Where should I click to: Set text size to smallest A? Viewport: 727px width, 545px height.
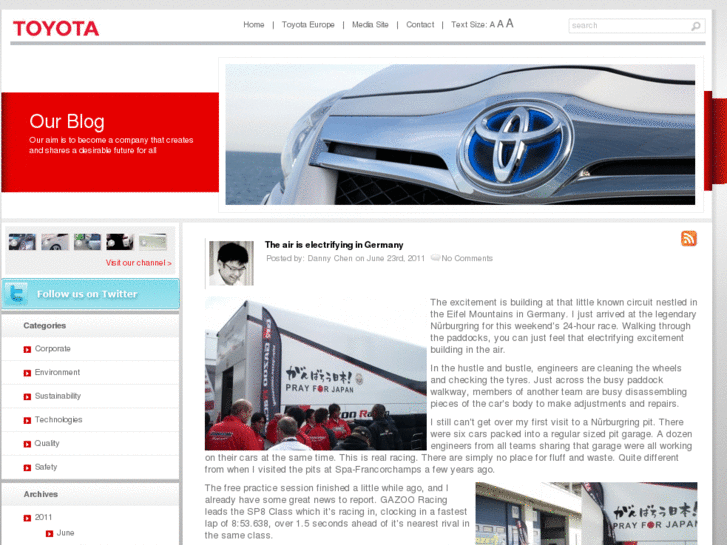pyautogui.click(x=492, y=25)
